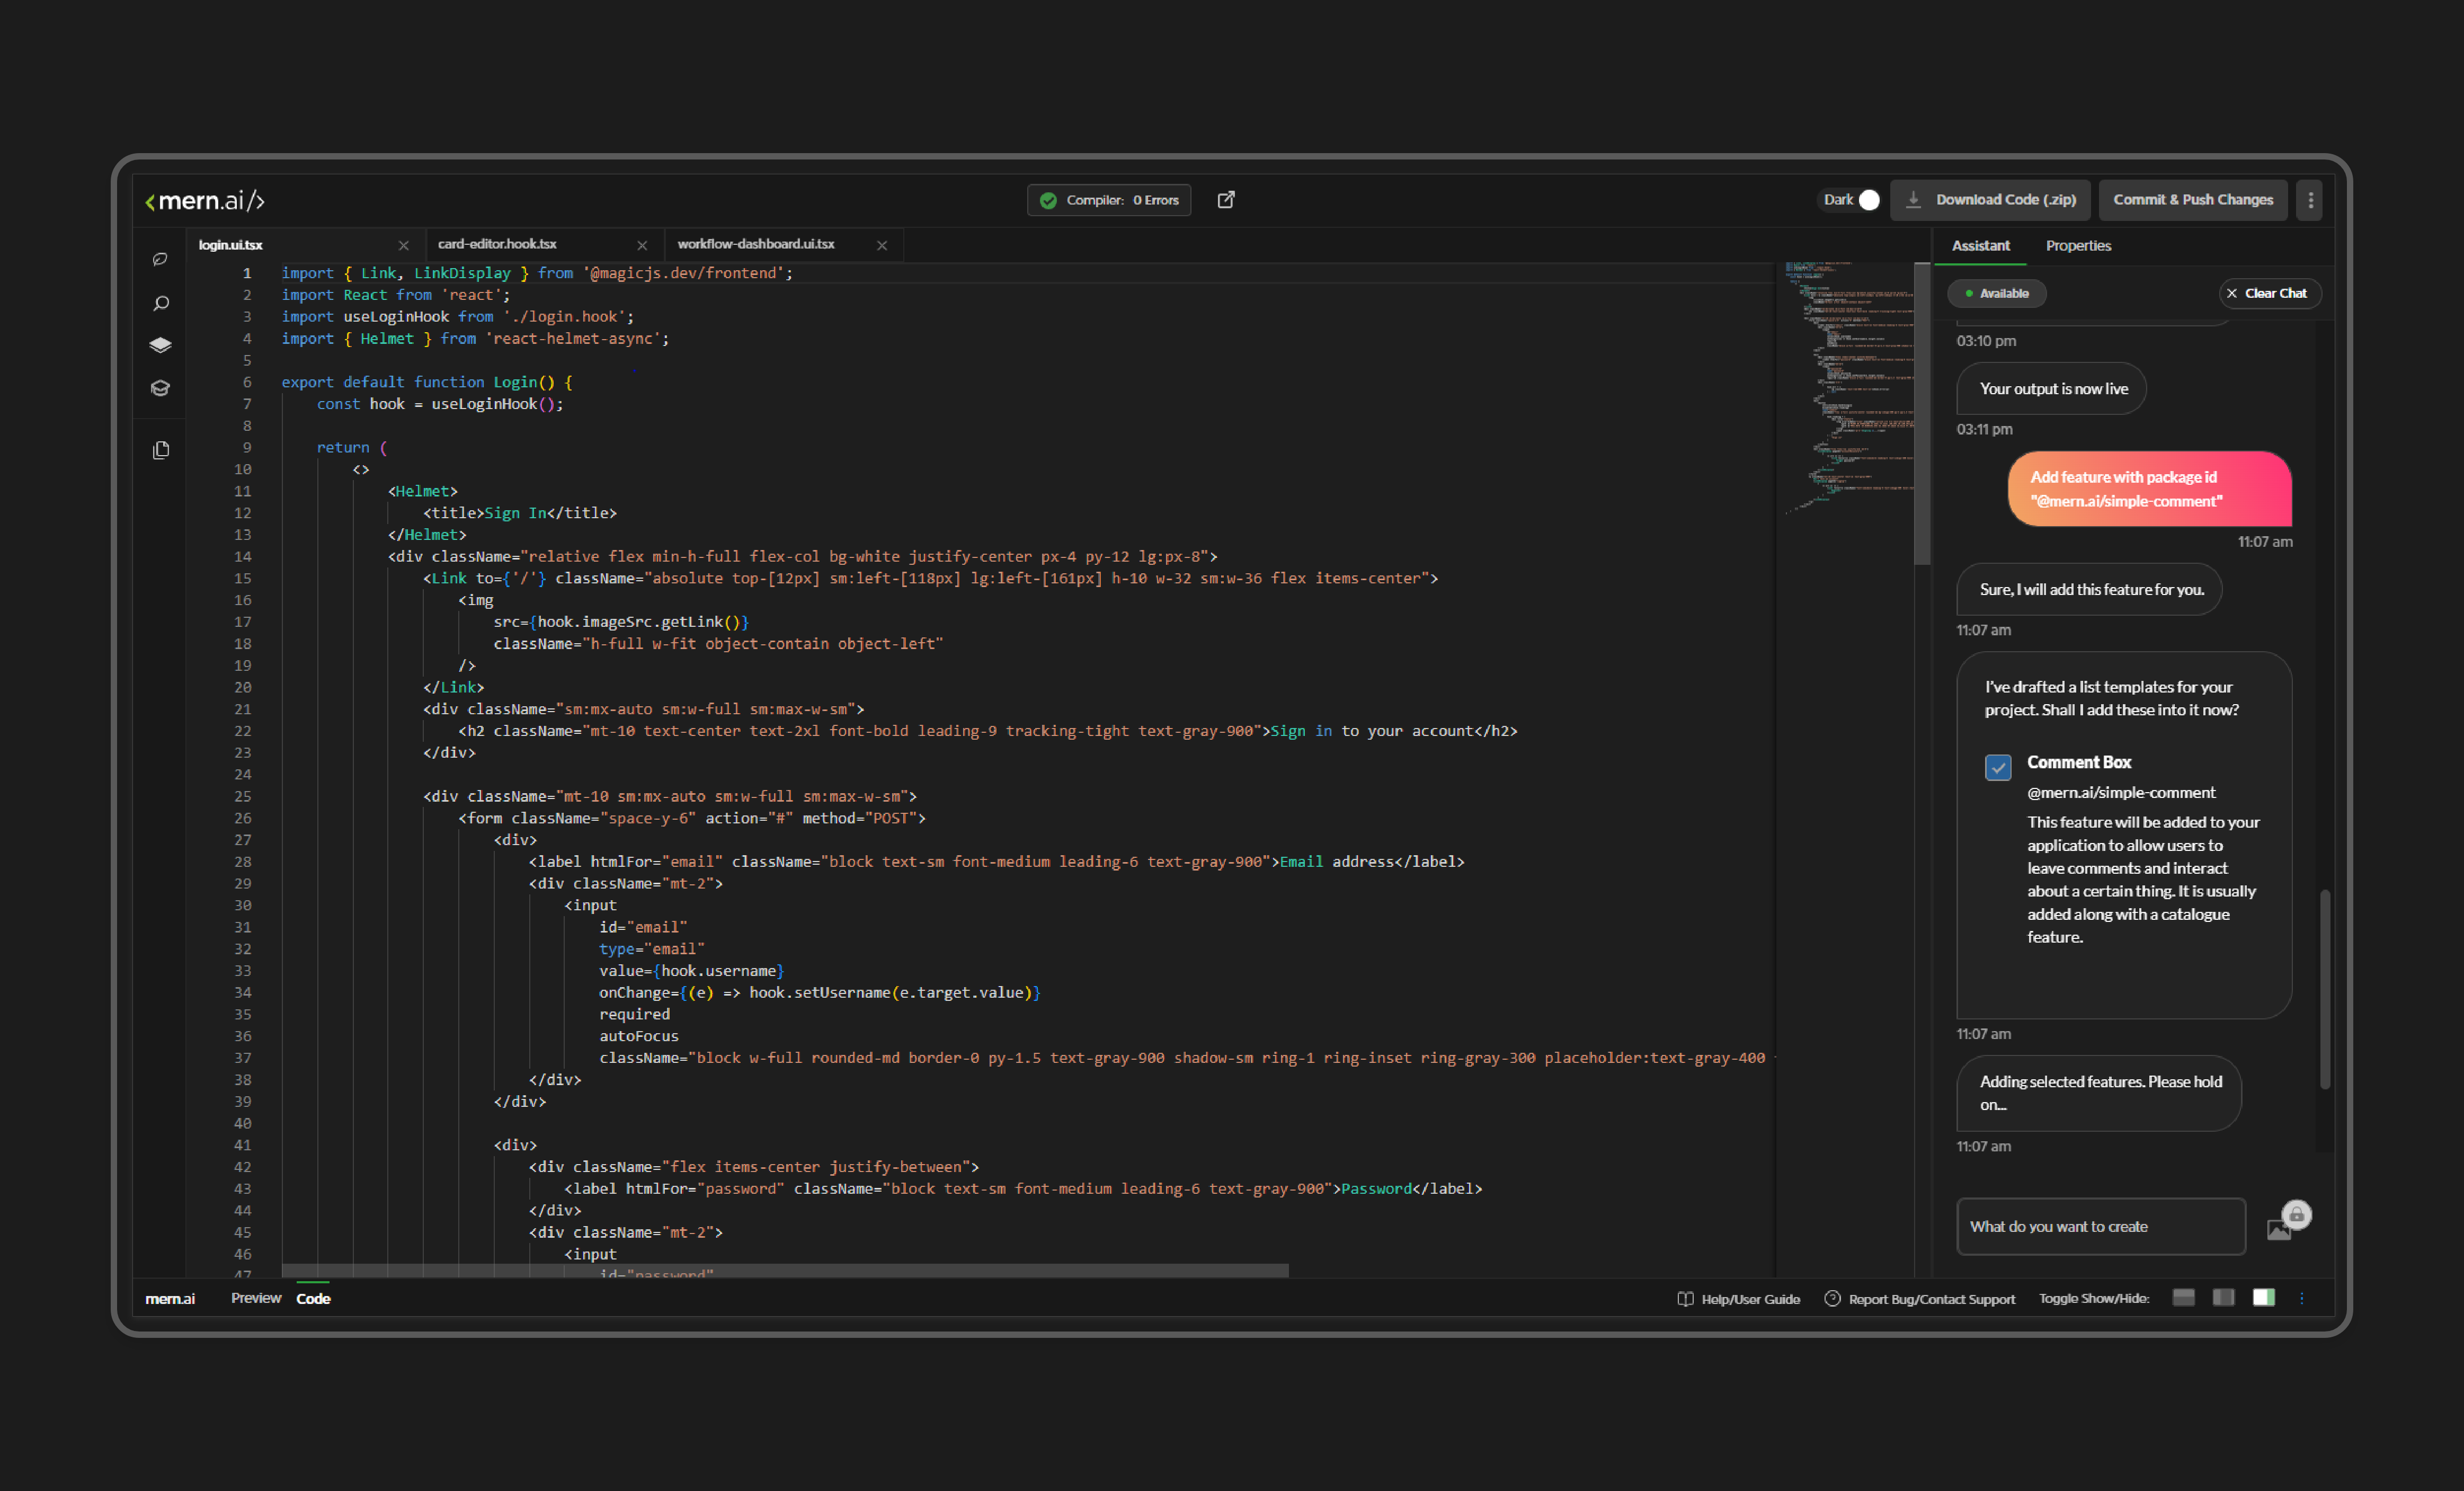
Task: Open preview in new window icon
Action: pyautogui.click(x=1225, y=200)
